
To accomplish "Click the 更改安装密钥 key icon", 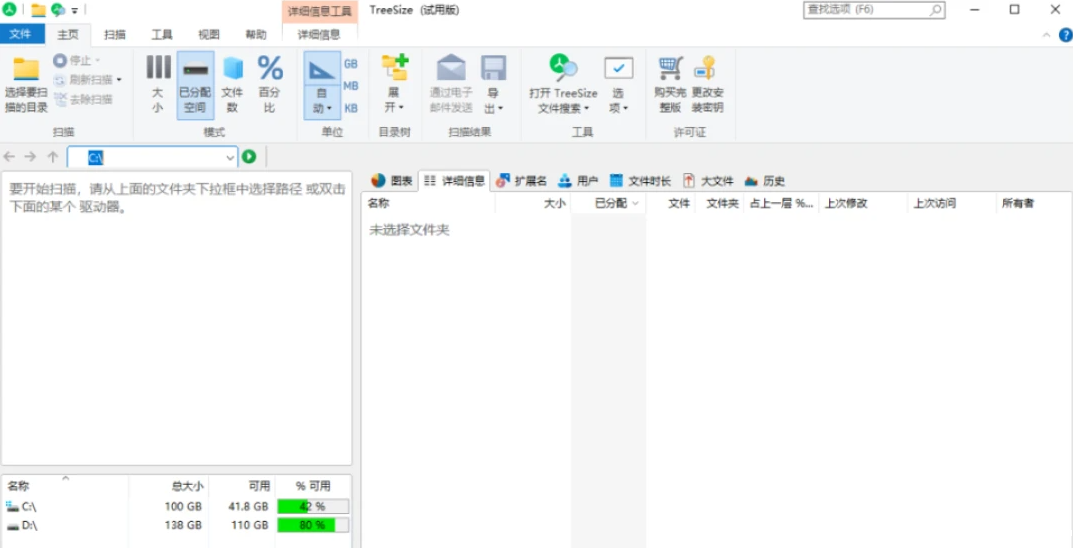I will tap(706, 68).
